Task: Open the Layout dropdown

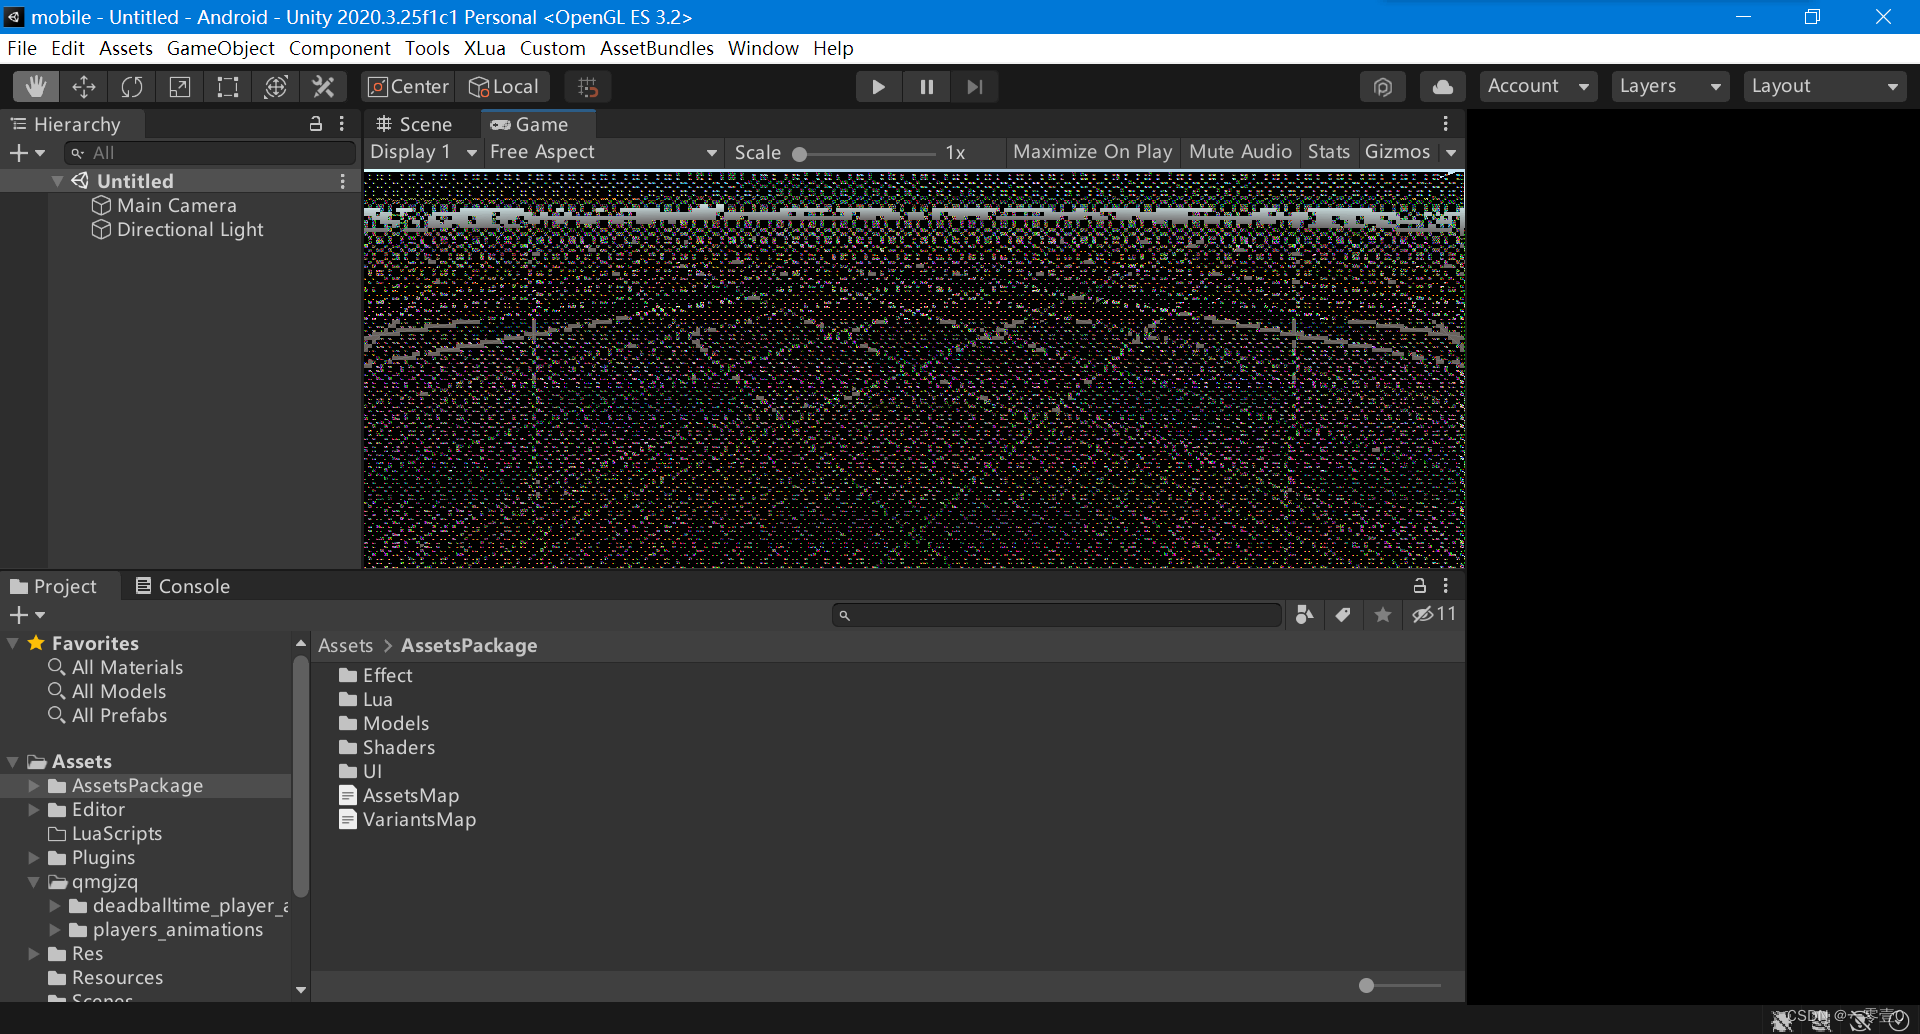Action: click(x=1824, y=86)
